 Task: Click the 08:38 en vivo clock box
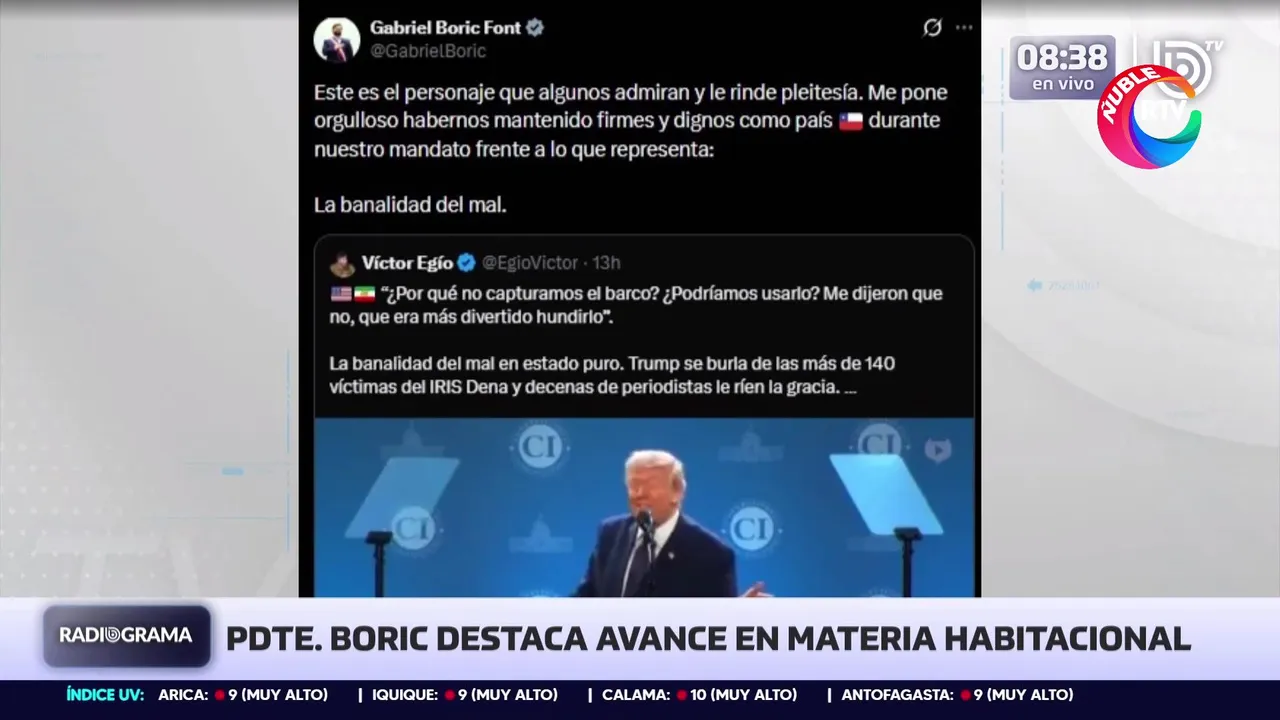pyautogui.click(x=1062, y=67)
